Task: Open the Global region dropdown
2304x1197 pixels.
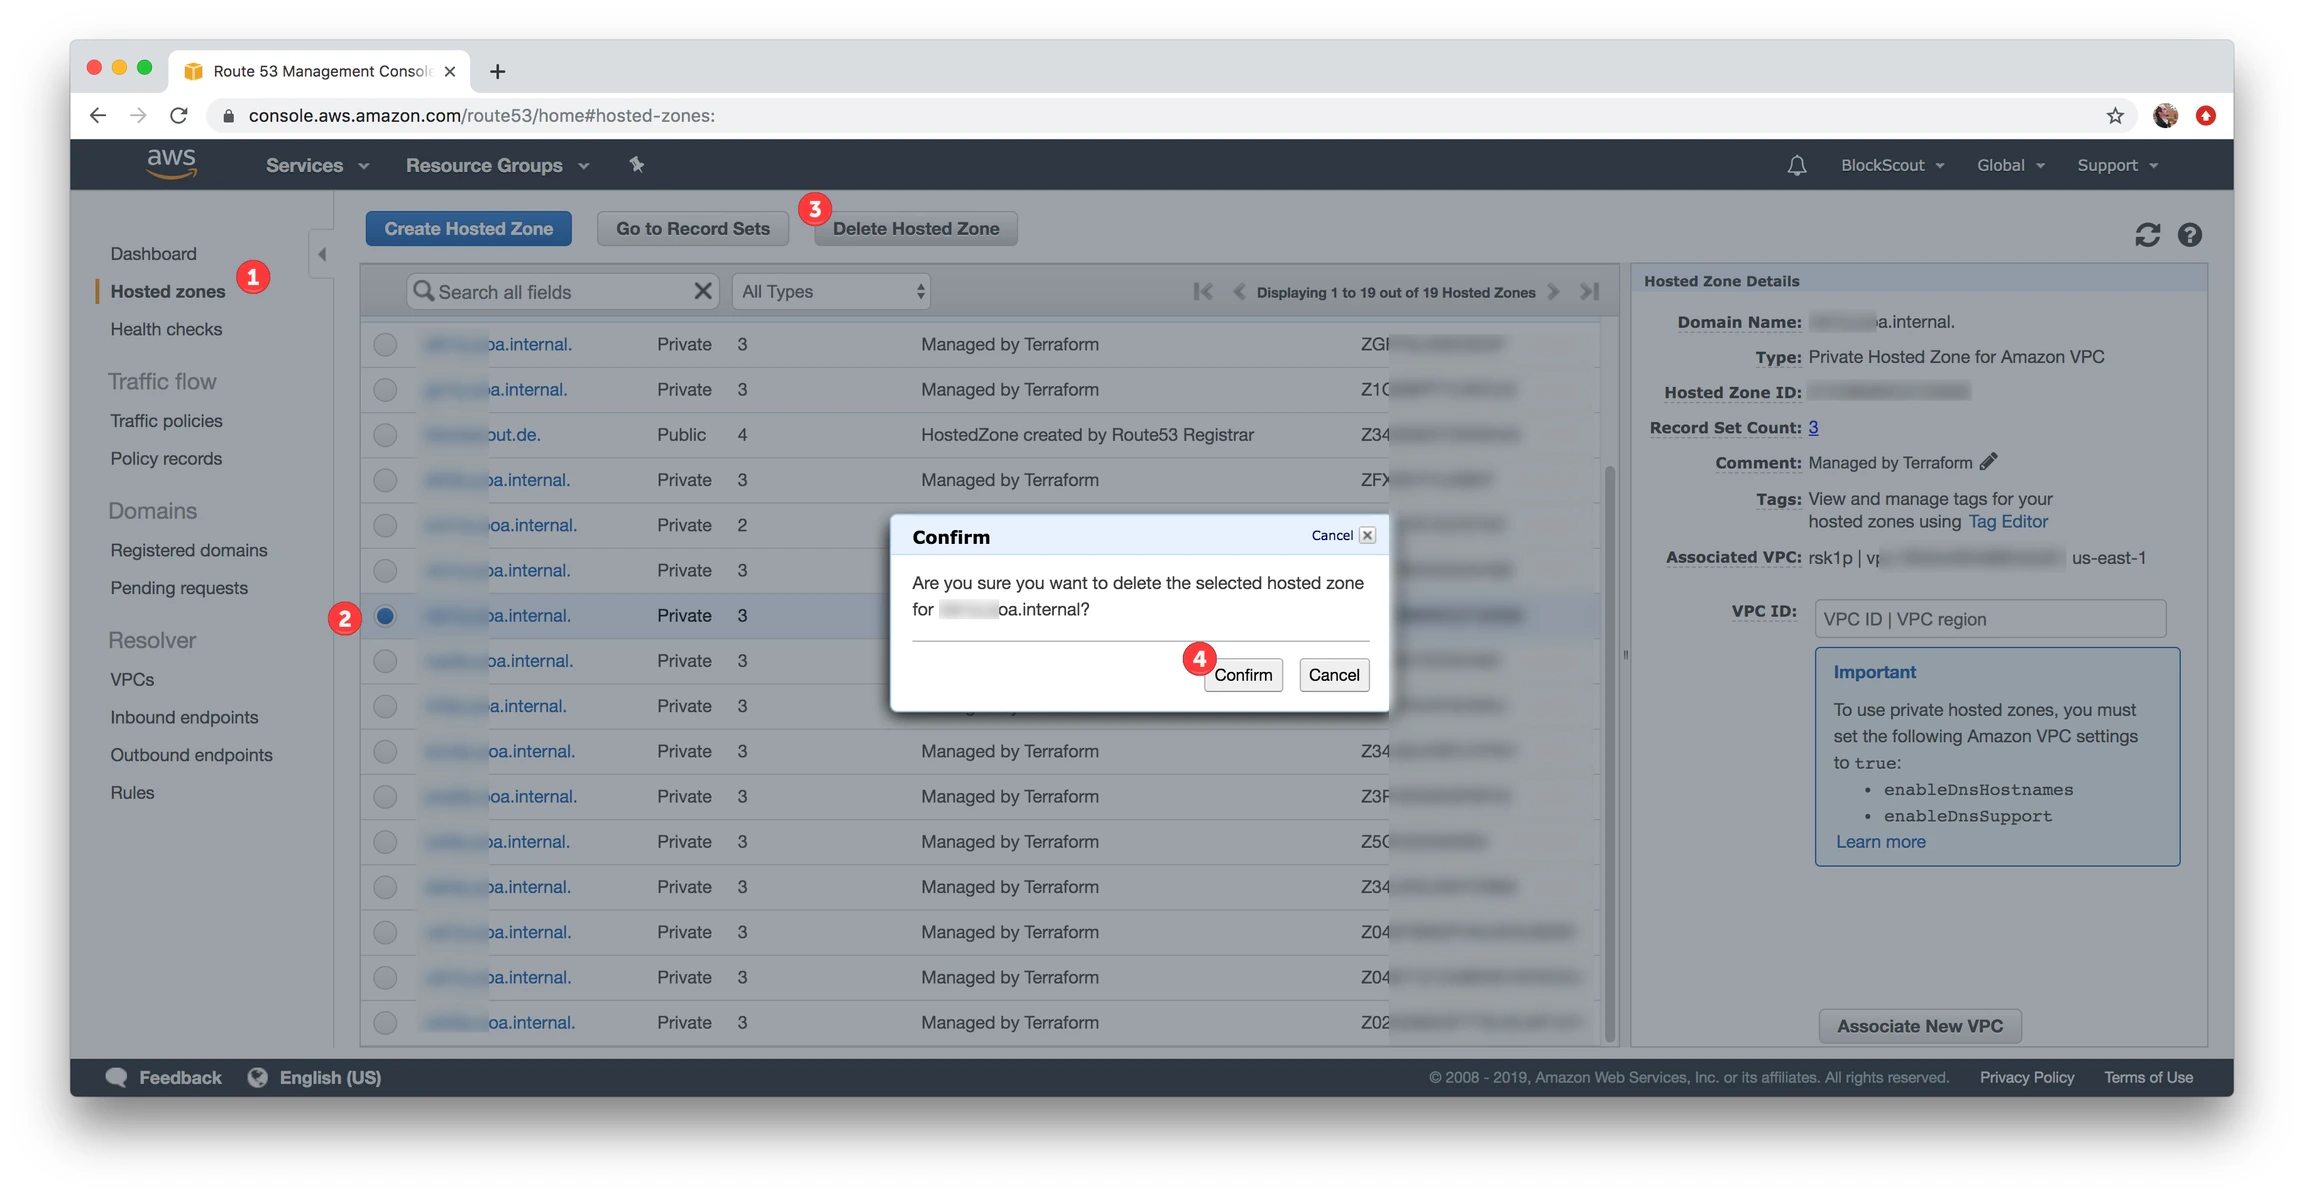Action: (x=2010, y=165)
